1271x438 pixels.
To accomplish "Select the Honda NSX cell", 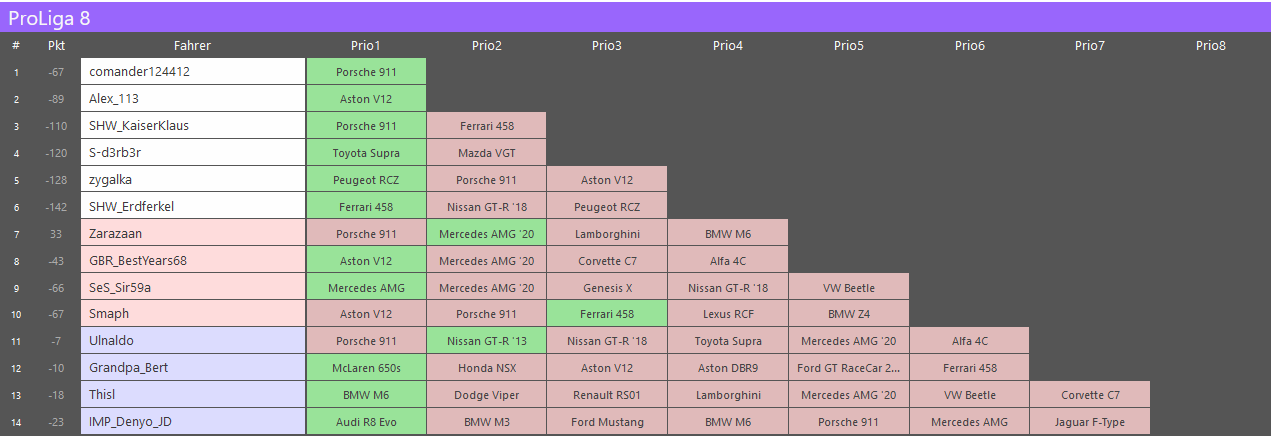I will [x=487, y=368].
